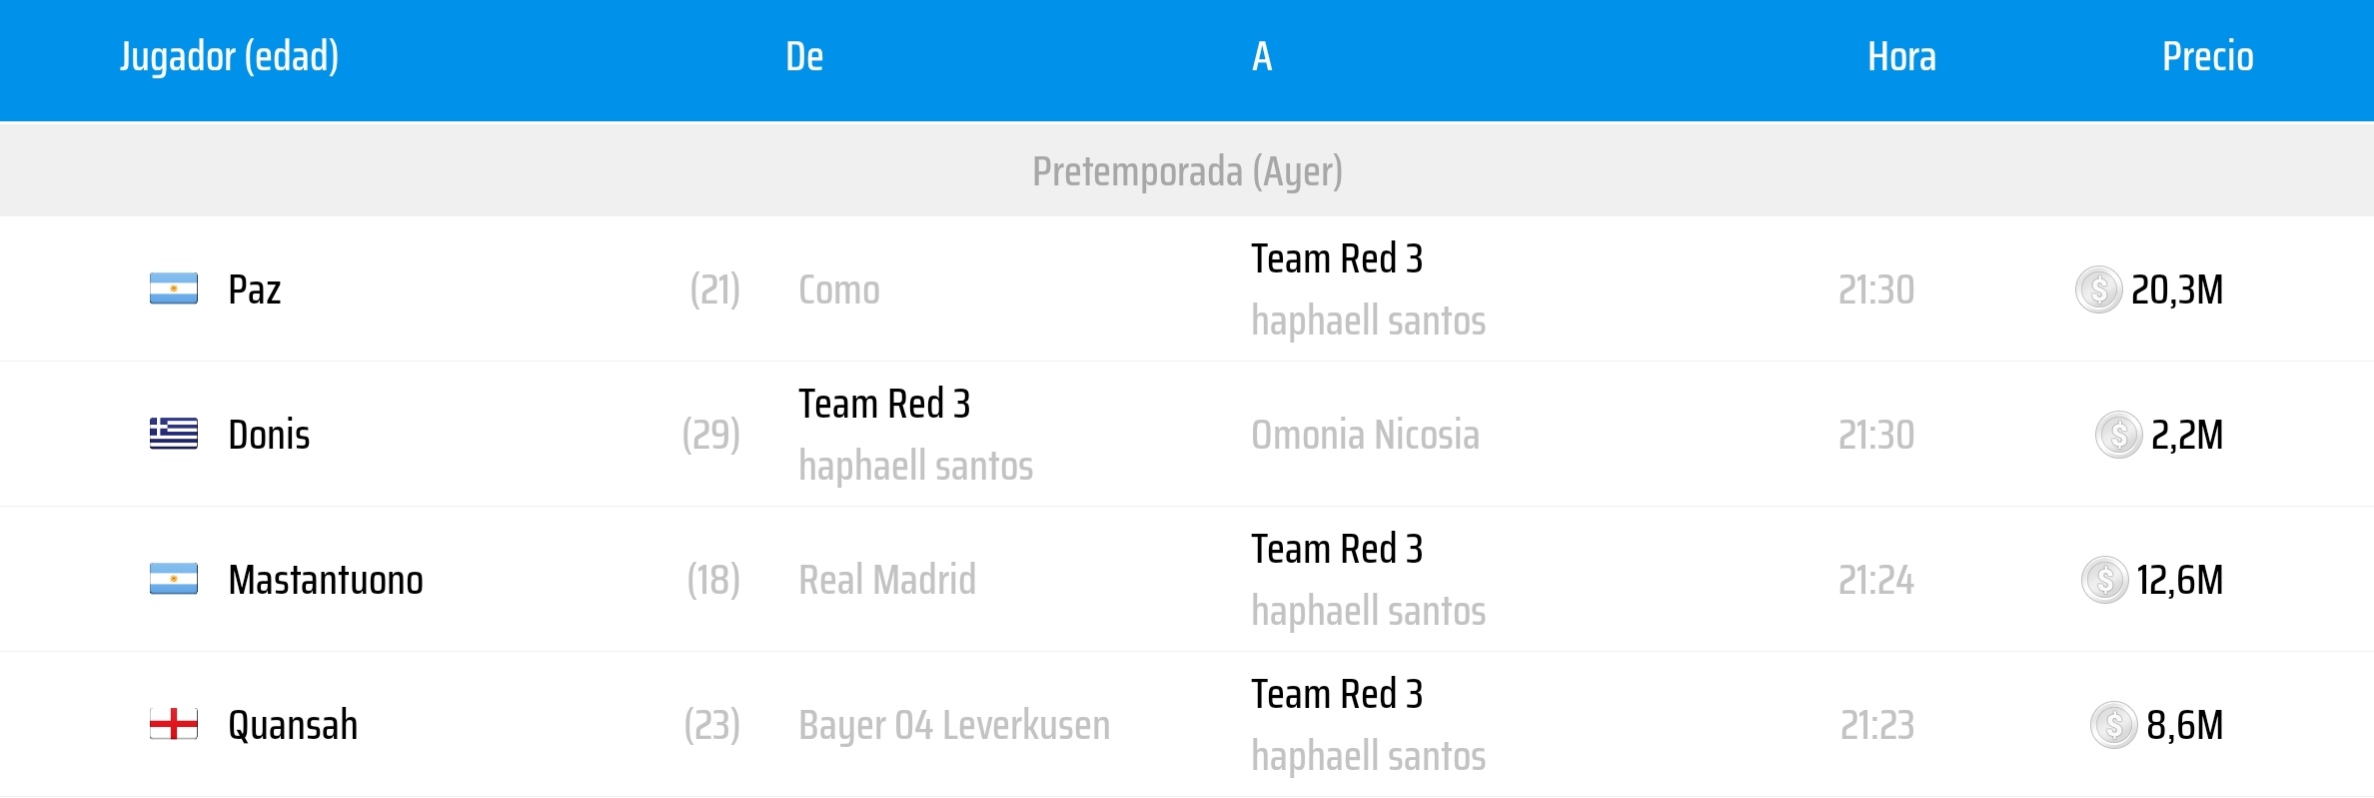The width and height of the screenshot is (2374, 798).
Task: Click the England flag beside Quansah
Action: tap(174, 724)
